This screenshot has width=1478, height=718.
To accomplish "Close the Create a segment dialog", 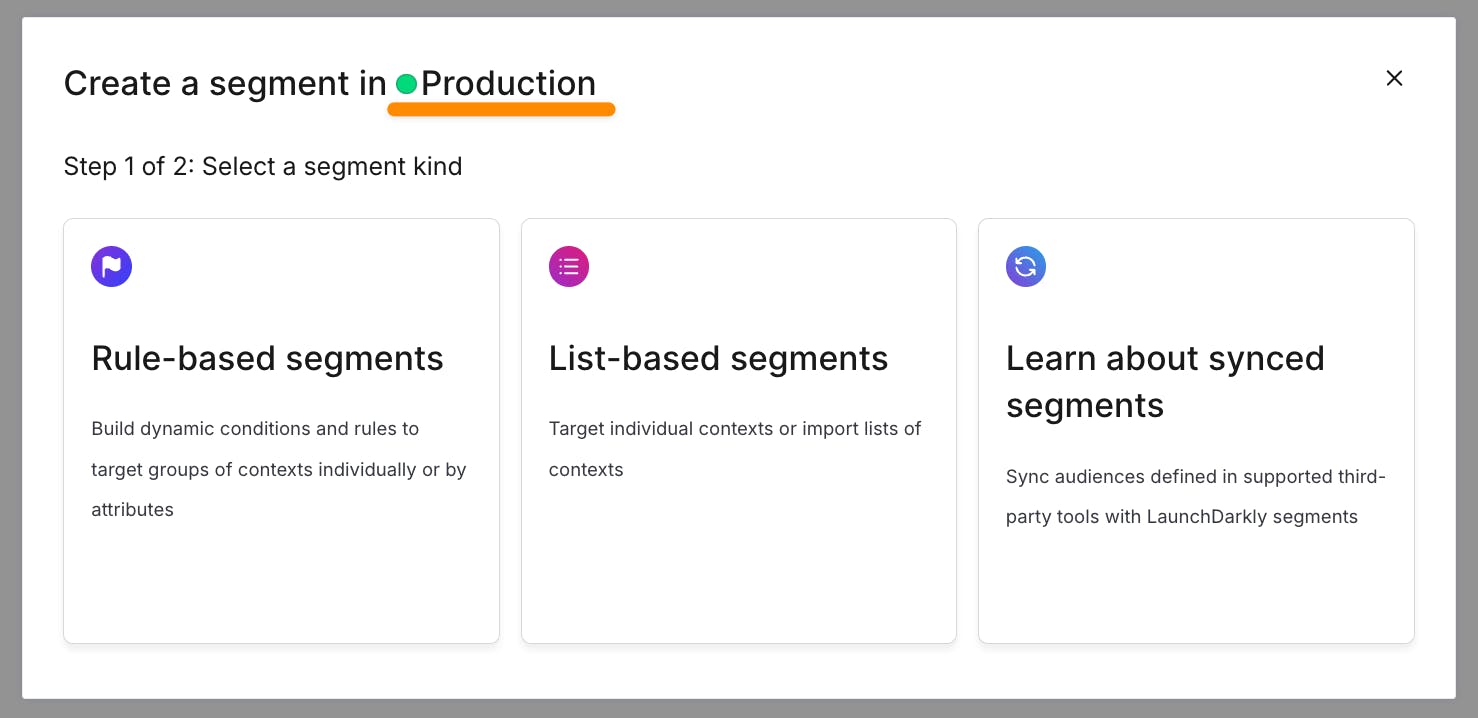I will pyautogui.click(x=1394, y=78).
